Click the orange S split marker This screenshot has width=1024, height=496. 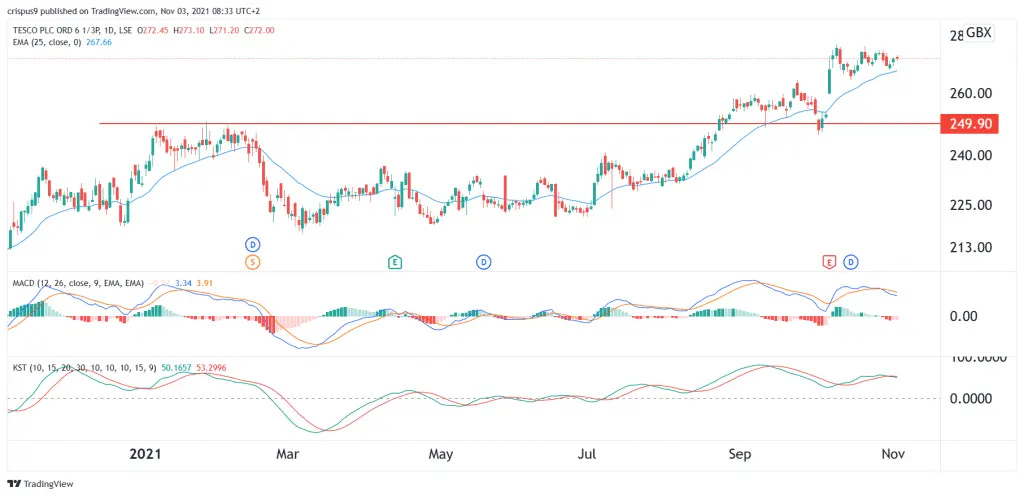click(x=253, y=262)
